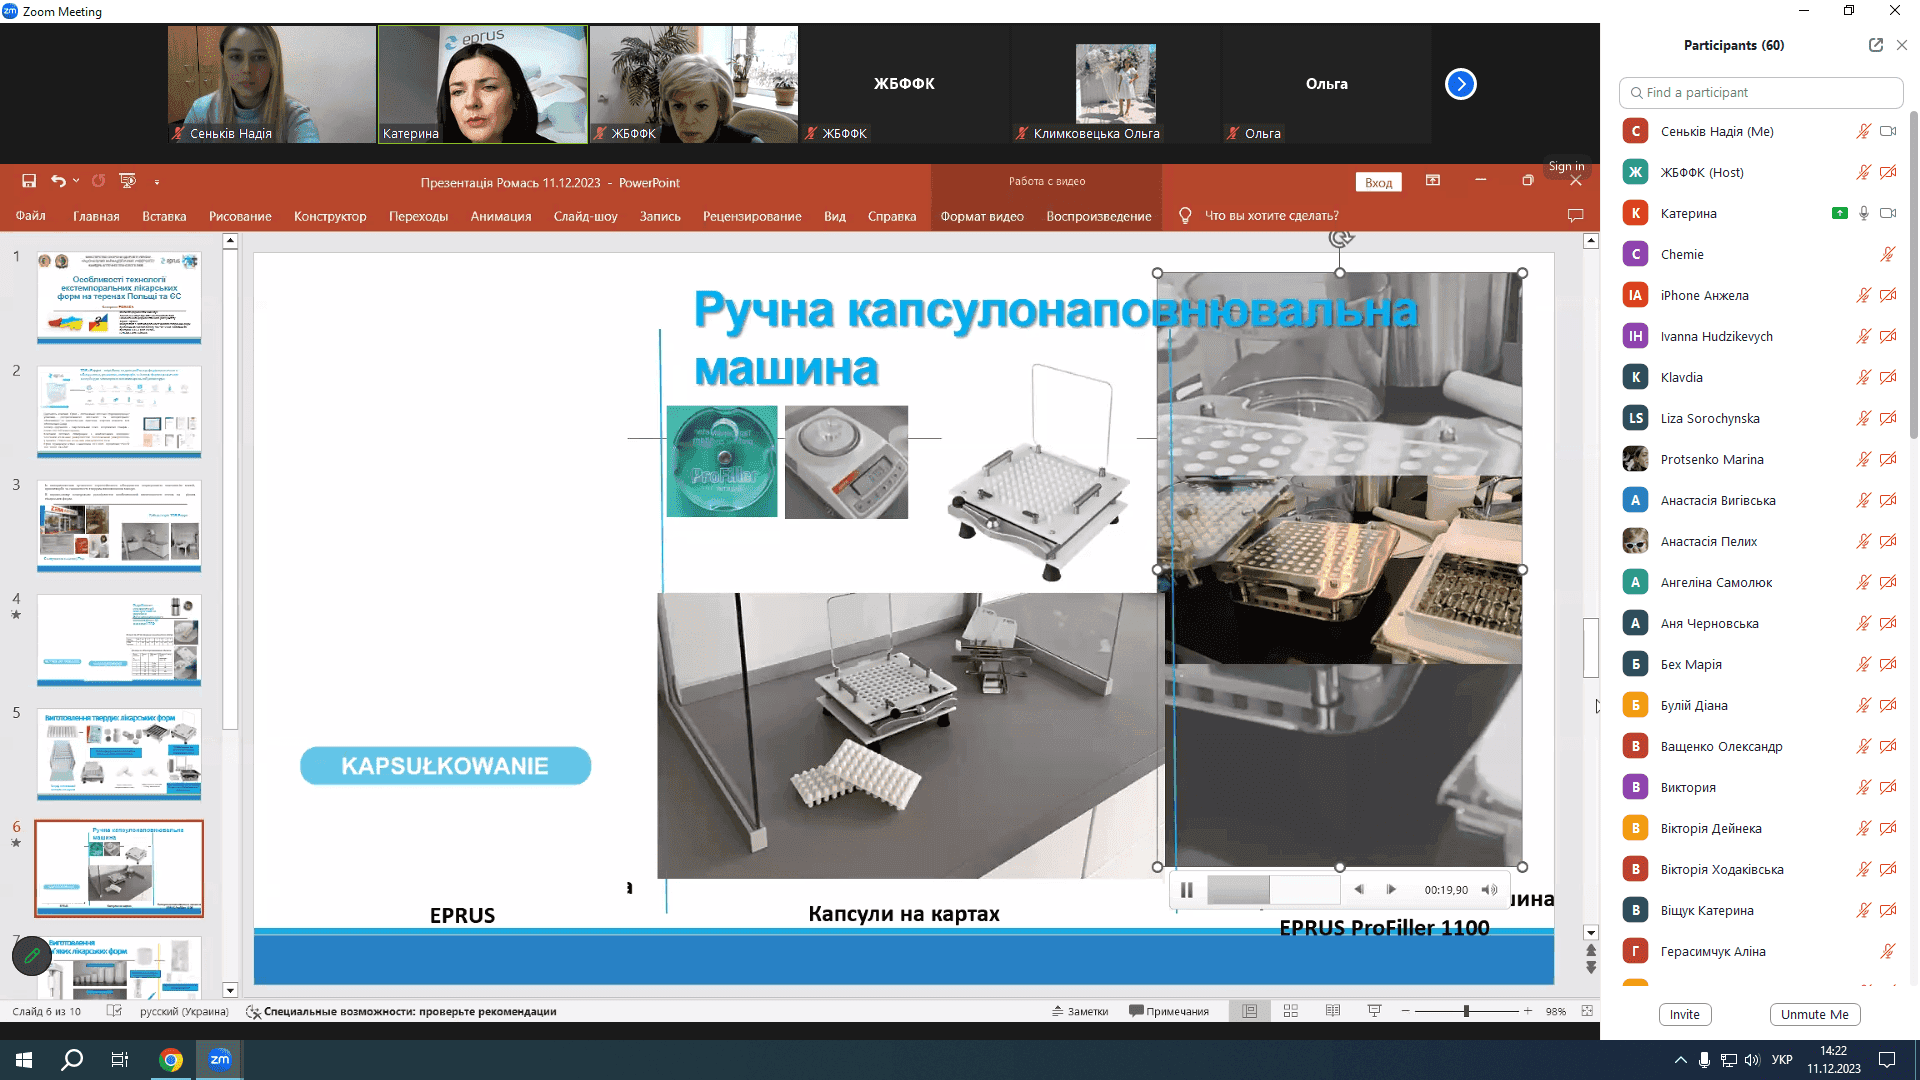Screen dimensions: 1920x1080
Task: Fit slide to current window icon
Action: (x=1587, y=1011)
